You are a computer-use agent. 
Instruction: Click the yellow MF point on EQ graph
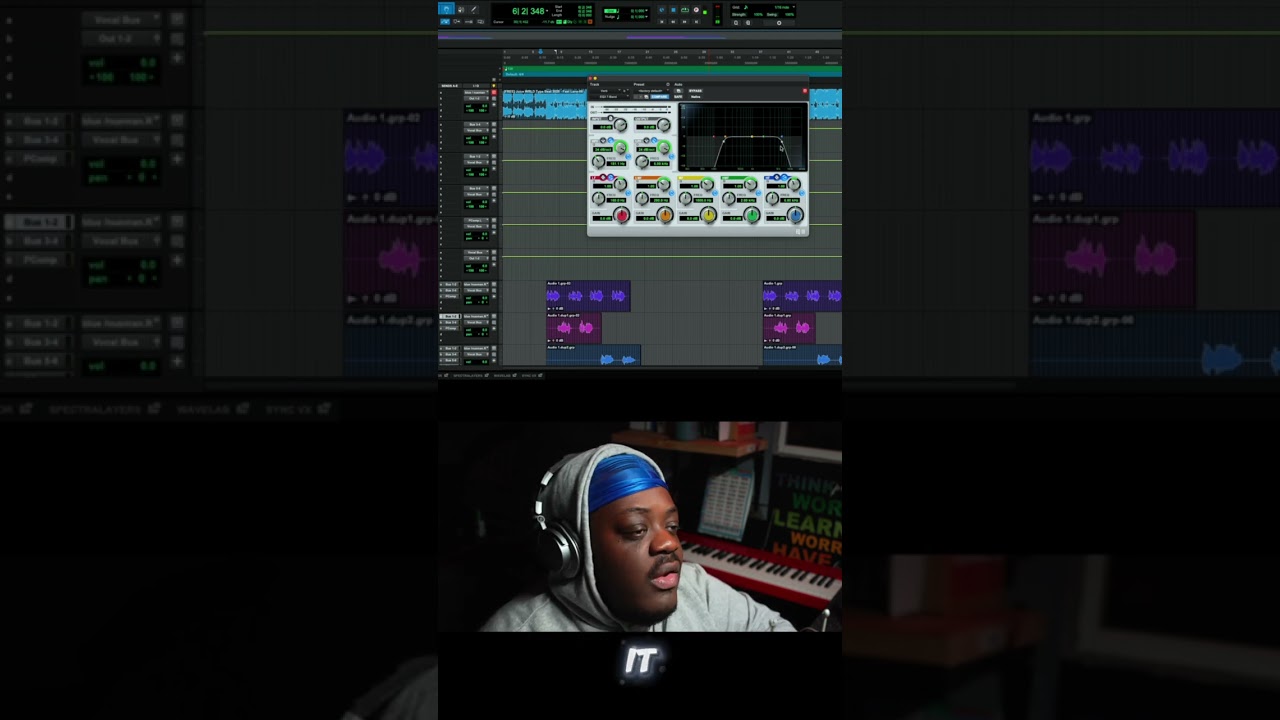pyautogui.click(x=752, y=136)
